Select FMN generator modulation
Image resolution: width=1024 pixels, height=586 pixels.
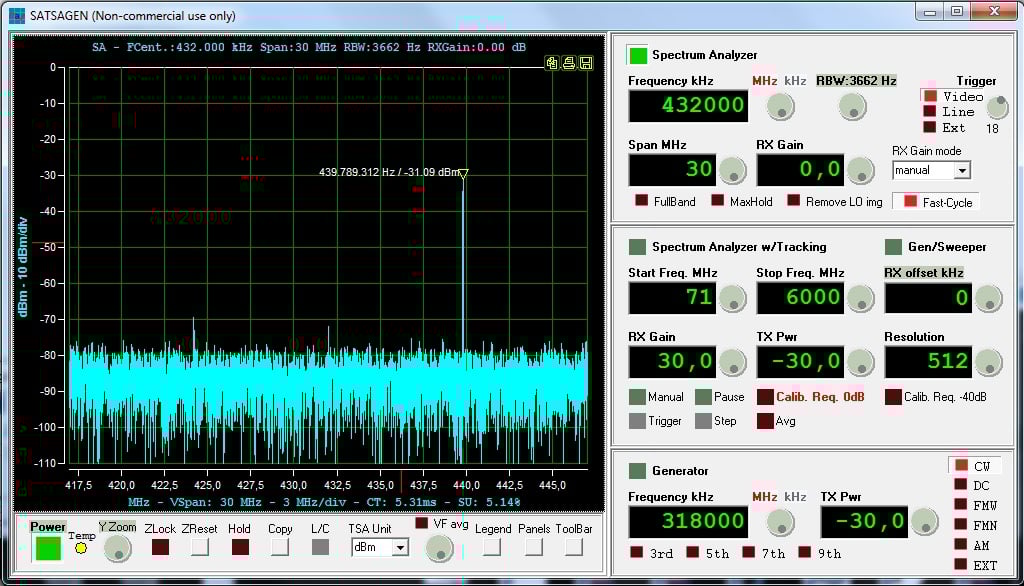tap(961, 525)
